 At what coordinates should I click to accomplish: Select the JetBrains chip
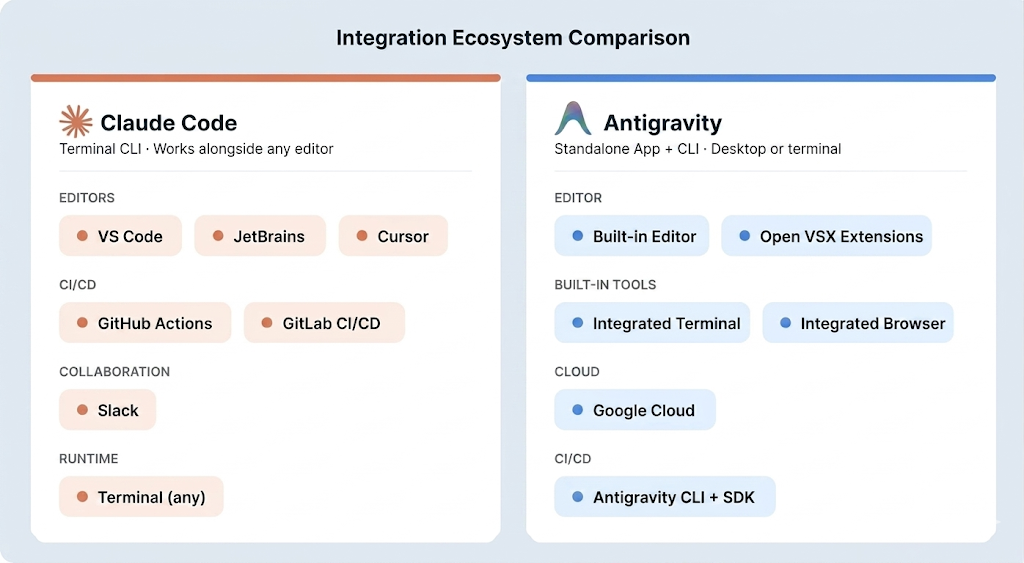[x=260, y=236]
